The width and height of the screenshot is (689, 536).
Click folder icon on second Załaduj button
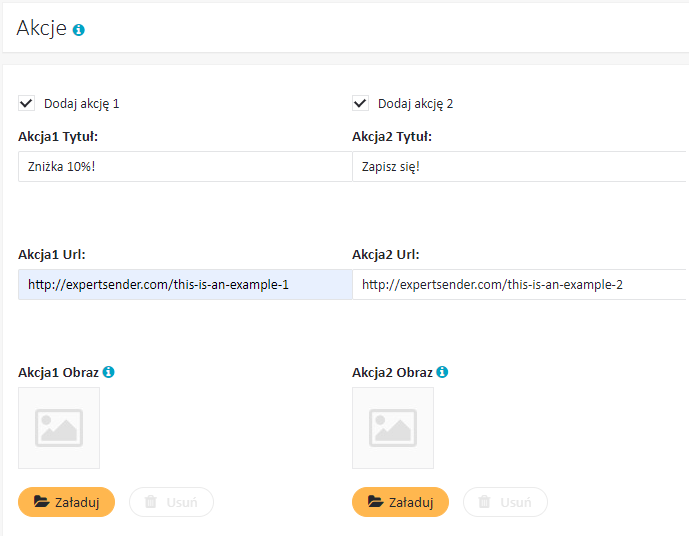(x=376, y=501)
